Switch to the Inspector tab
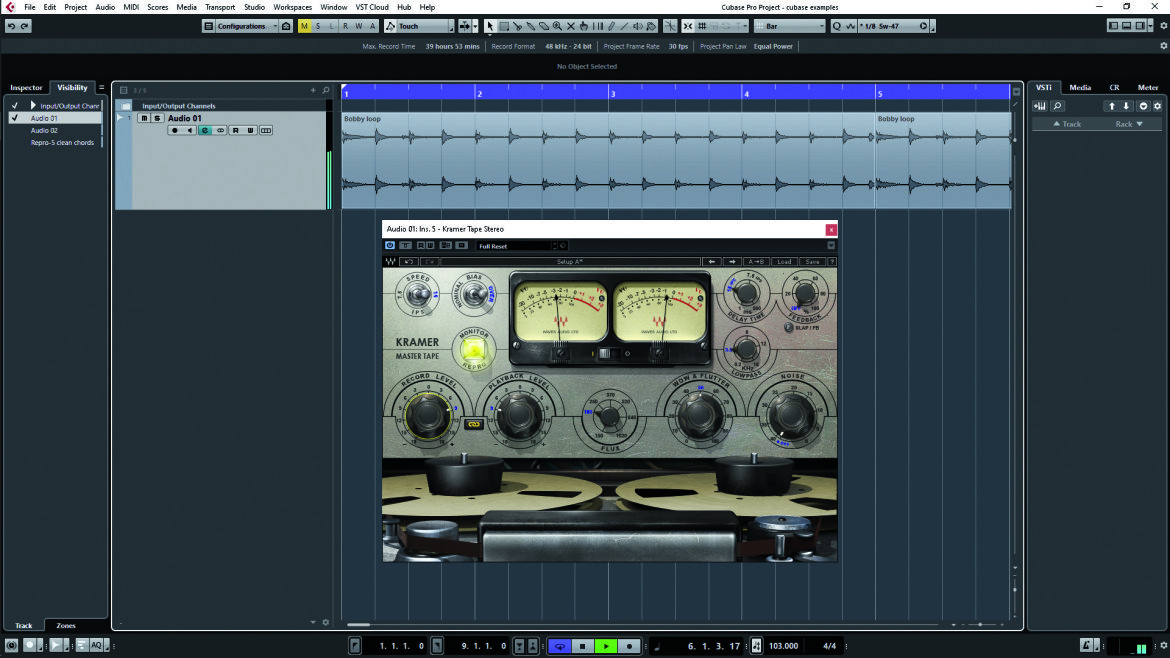This screenshot has width=1170, height=658. pos(26,87)
